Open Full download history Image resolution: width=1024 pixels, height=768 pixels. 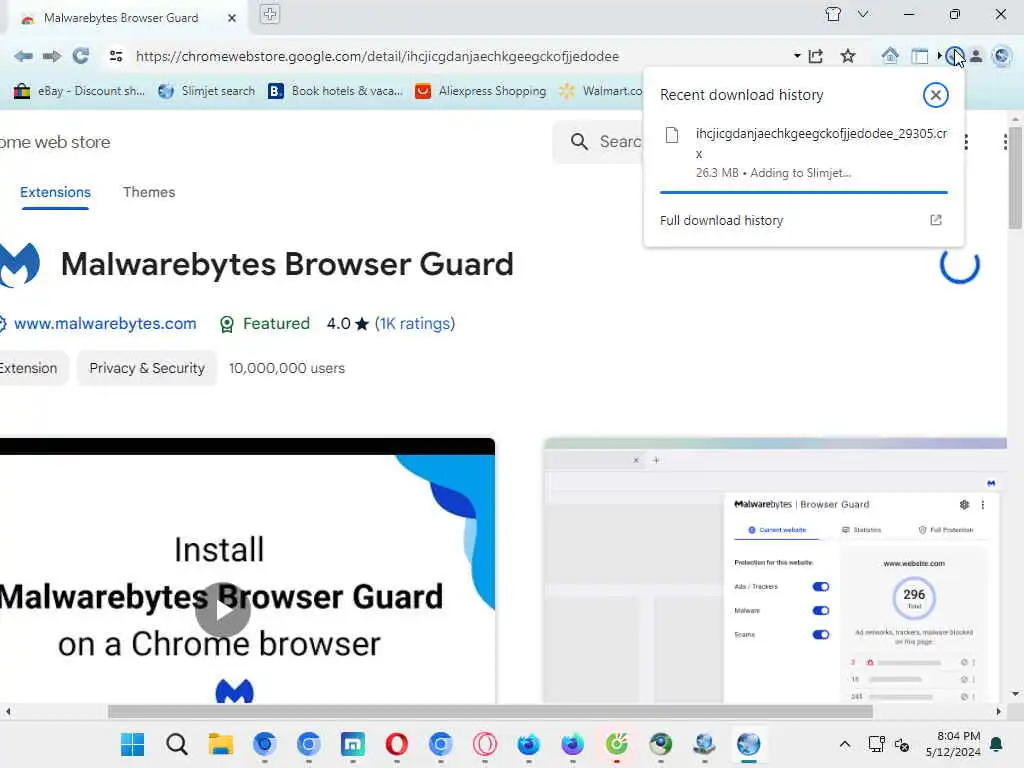(x=721, y=221)
